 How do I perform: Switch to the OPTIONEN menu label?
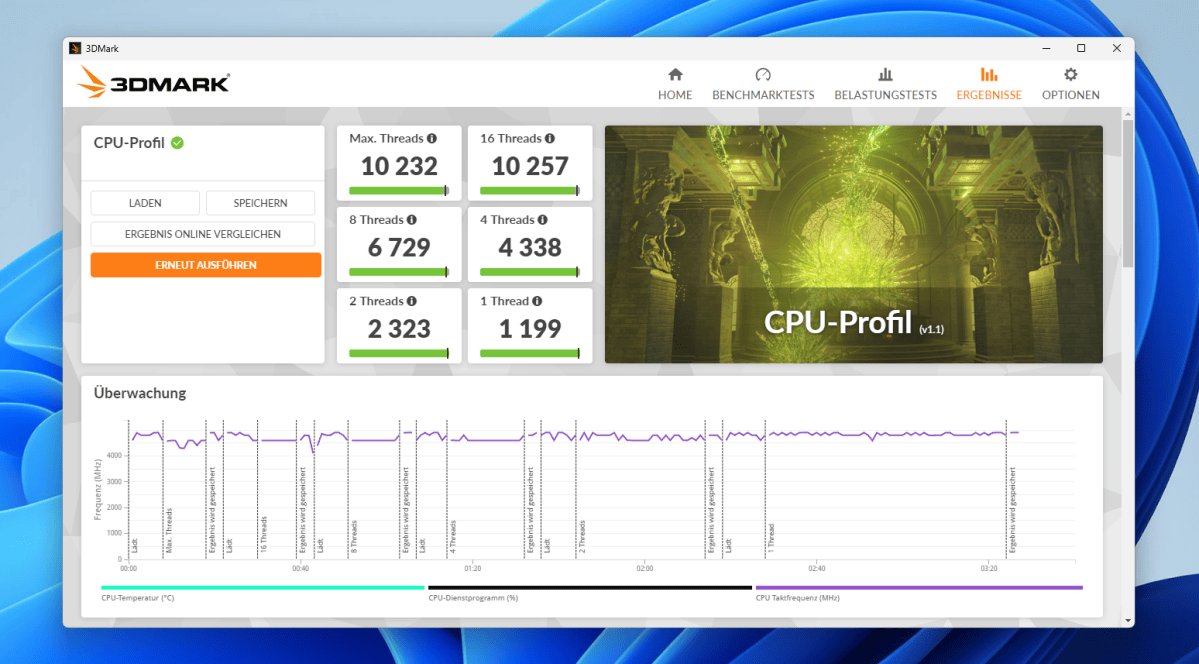pyautogui.click(x=1070, y=95)
